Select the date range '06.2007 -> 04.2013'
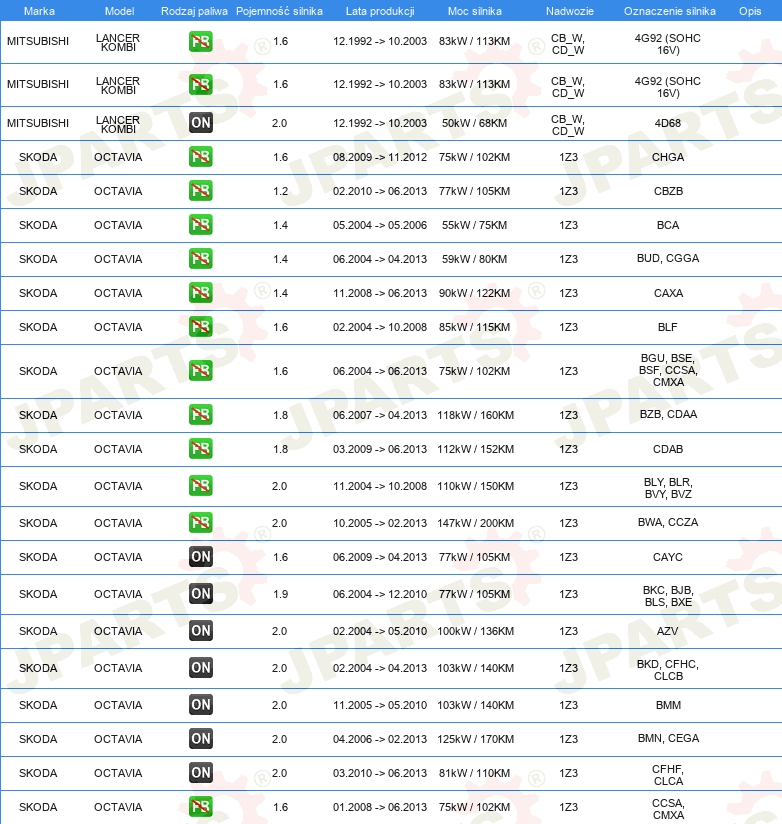This screenshot has width=782, height=824. (x=380, y=415)
